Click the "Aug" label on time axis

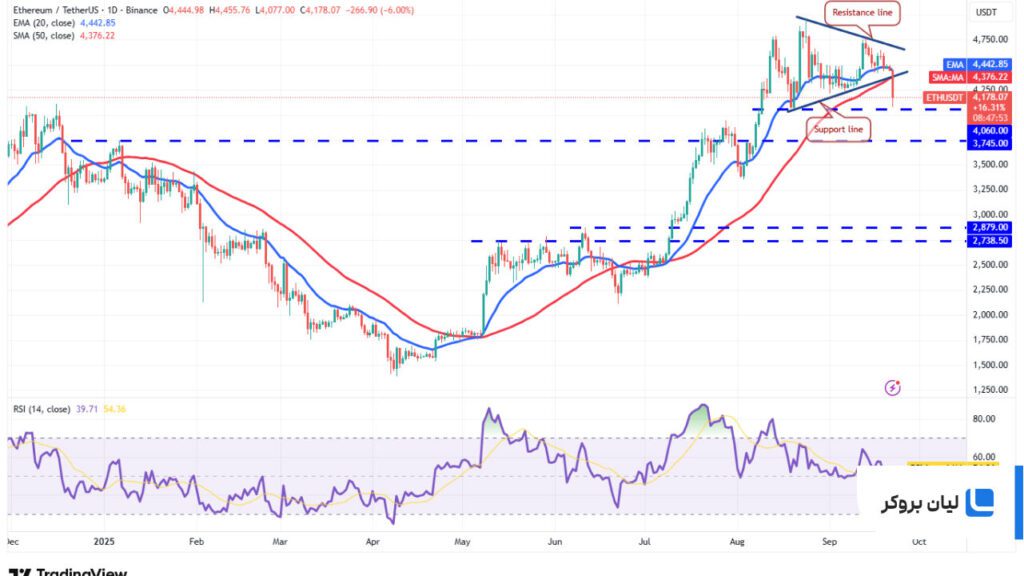(x=737, y=542)
